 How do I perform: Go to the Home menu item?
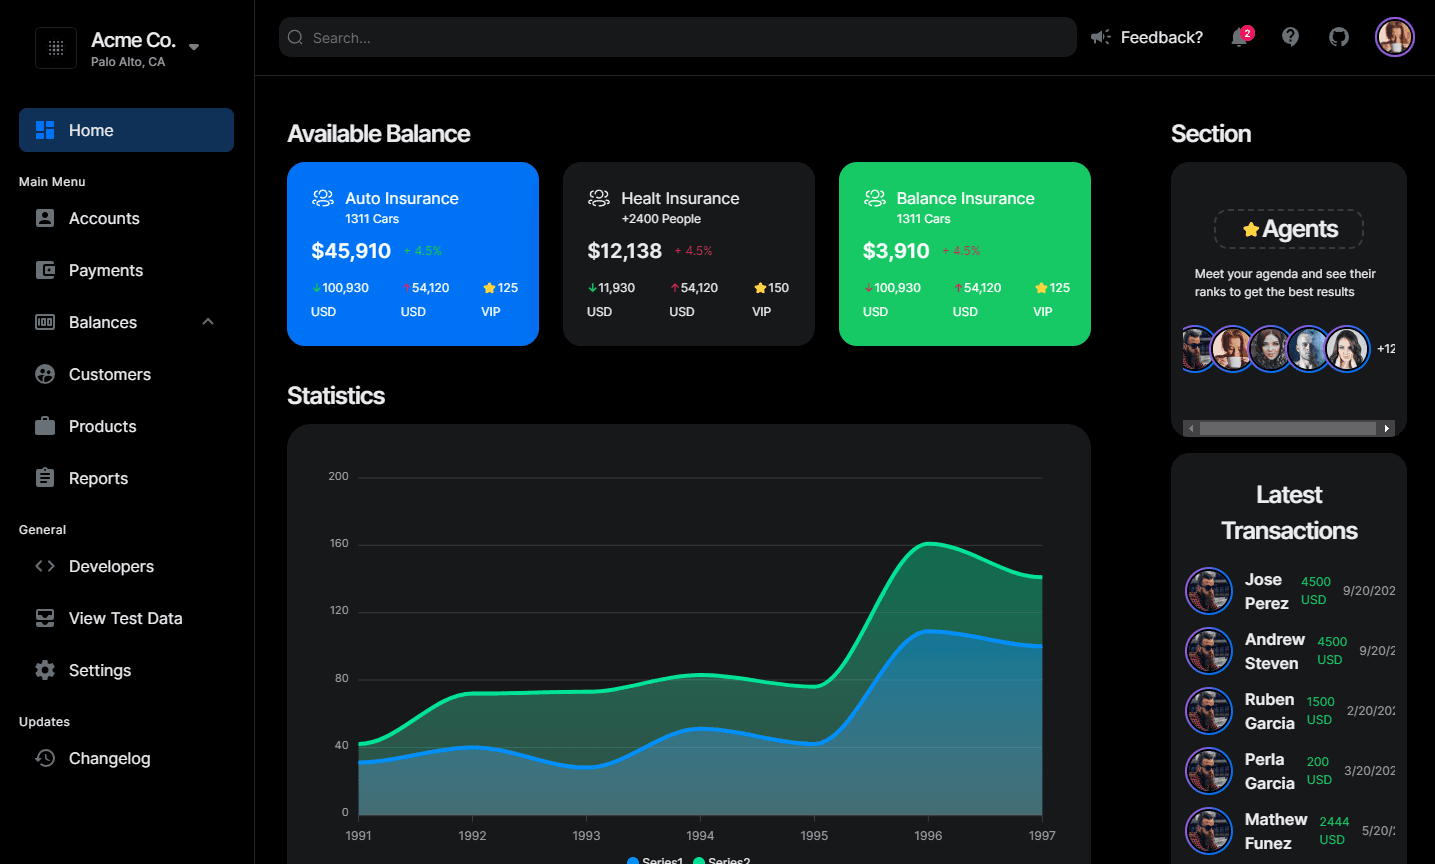tap(126, 130)
